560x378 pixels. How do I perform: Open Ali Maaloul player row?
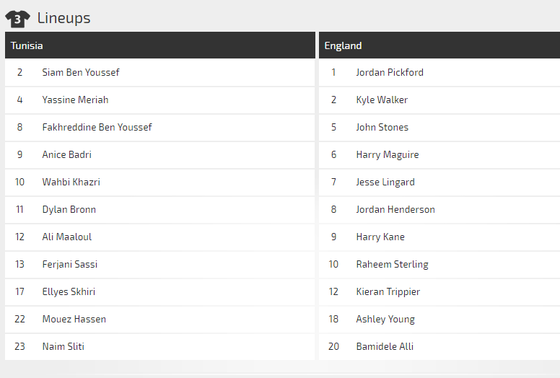pos(160,237)
